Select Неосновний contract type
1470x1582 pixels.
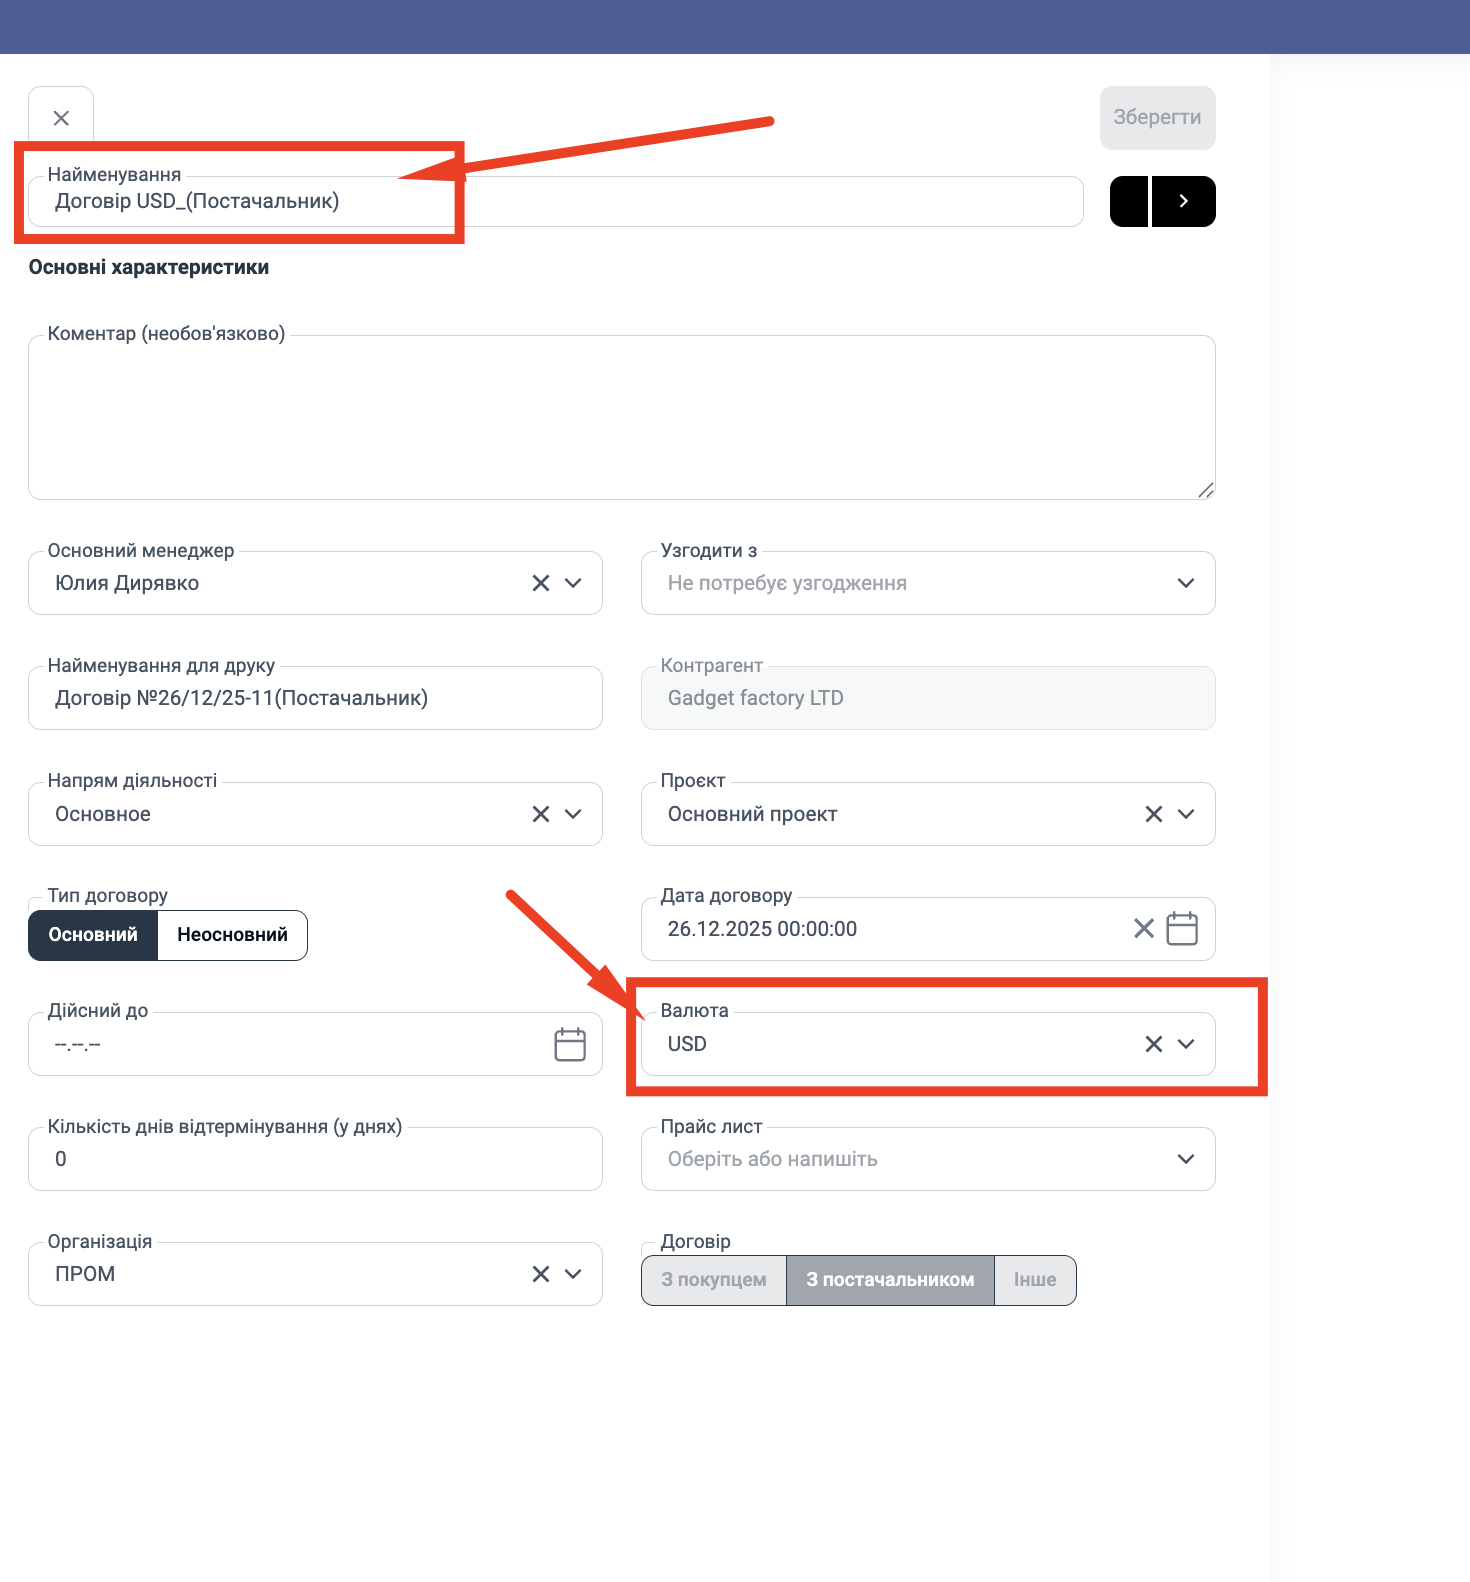[x=232, y=935]
